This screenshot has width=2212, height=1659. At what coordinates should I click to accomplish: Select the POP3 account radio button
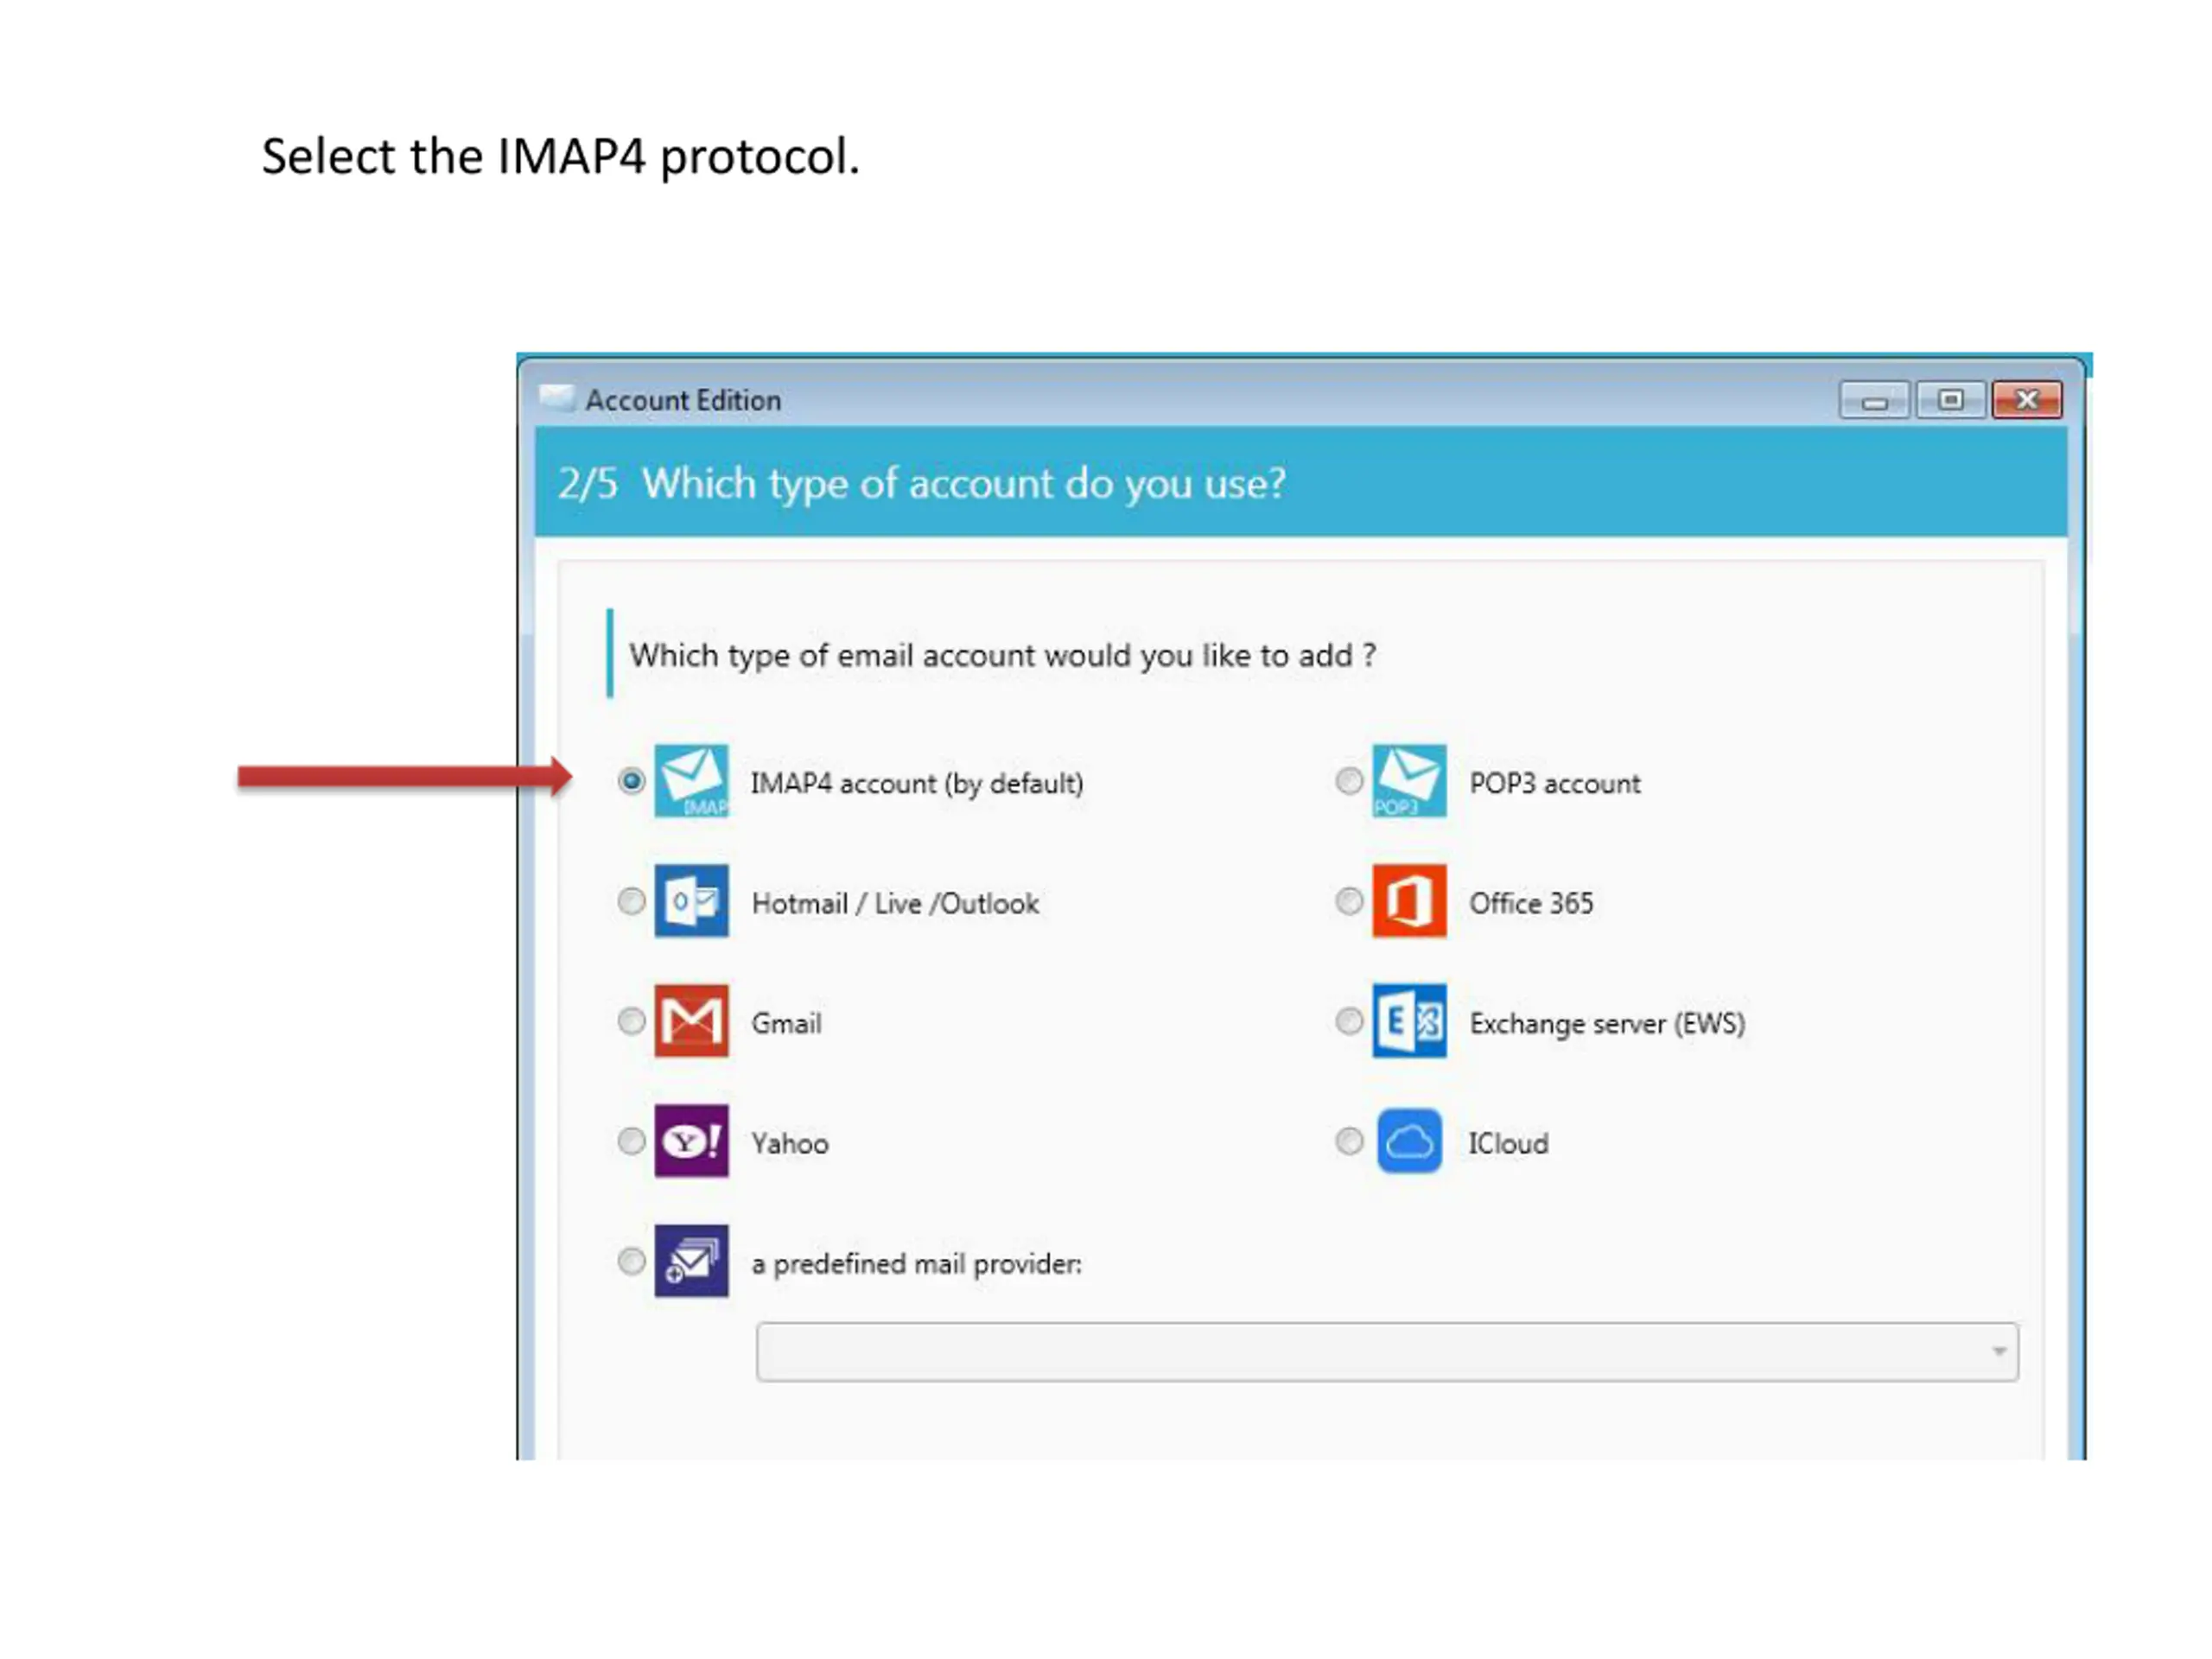pyautogui.click(x=1349, y=780)
